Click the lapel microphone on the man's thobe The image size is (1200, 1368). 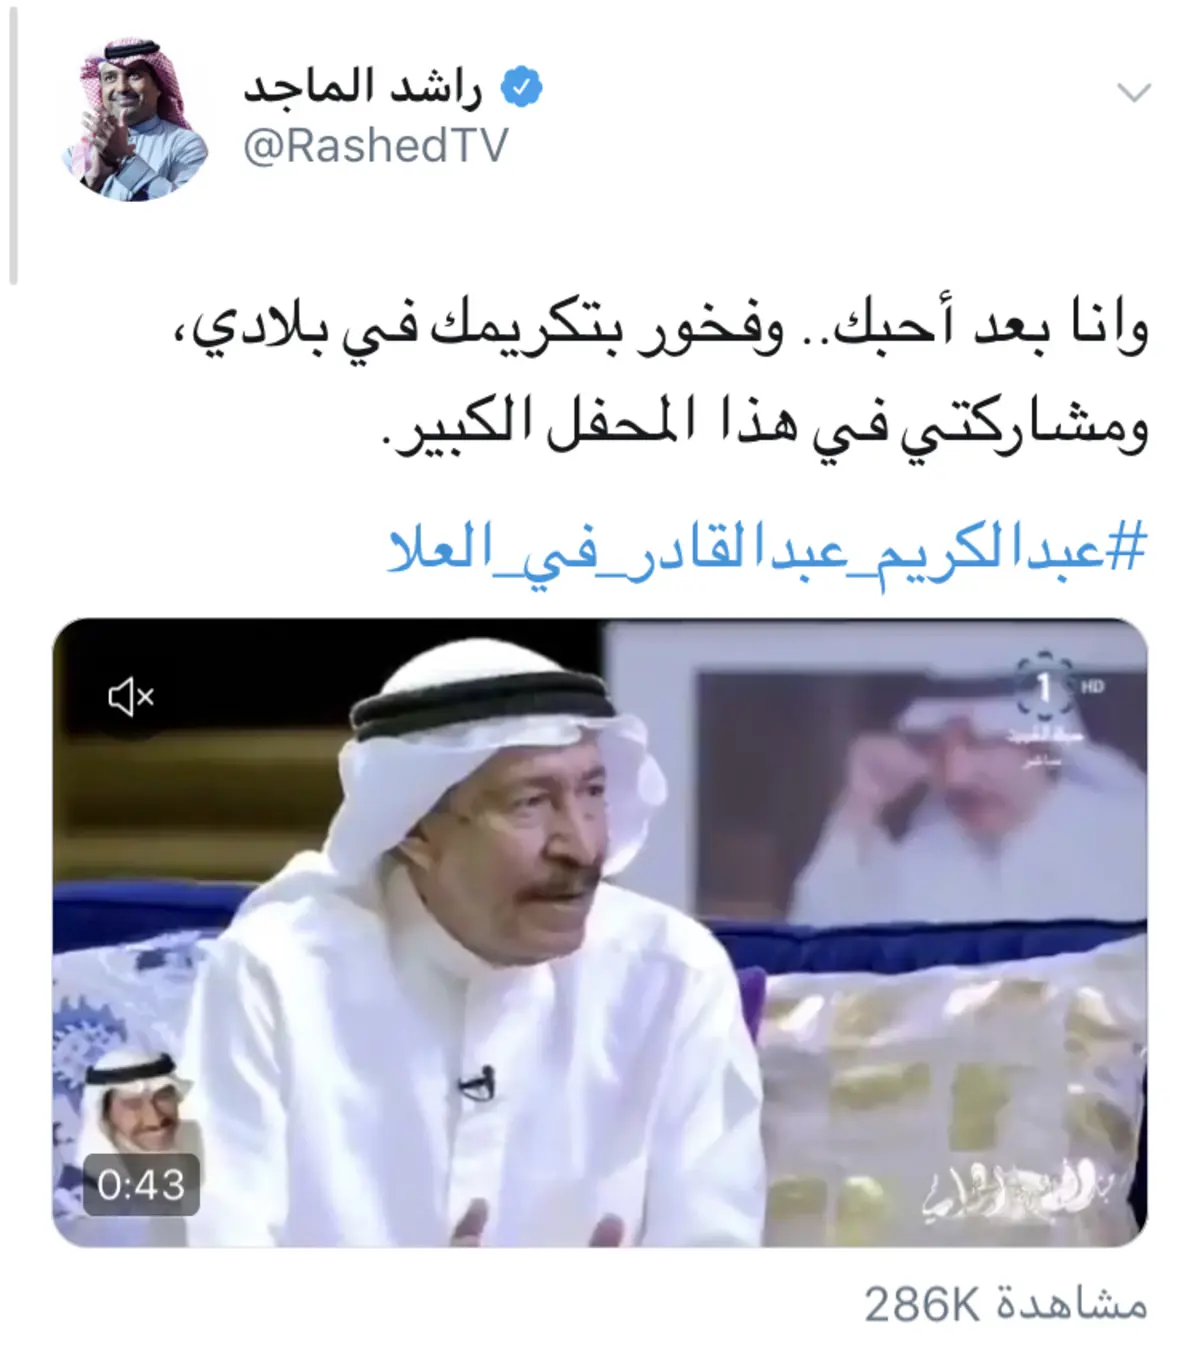477,1083
